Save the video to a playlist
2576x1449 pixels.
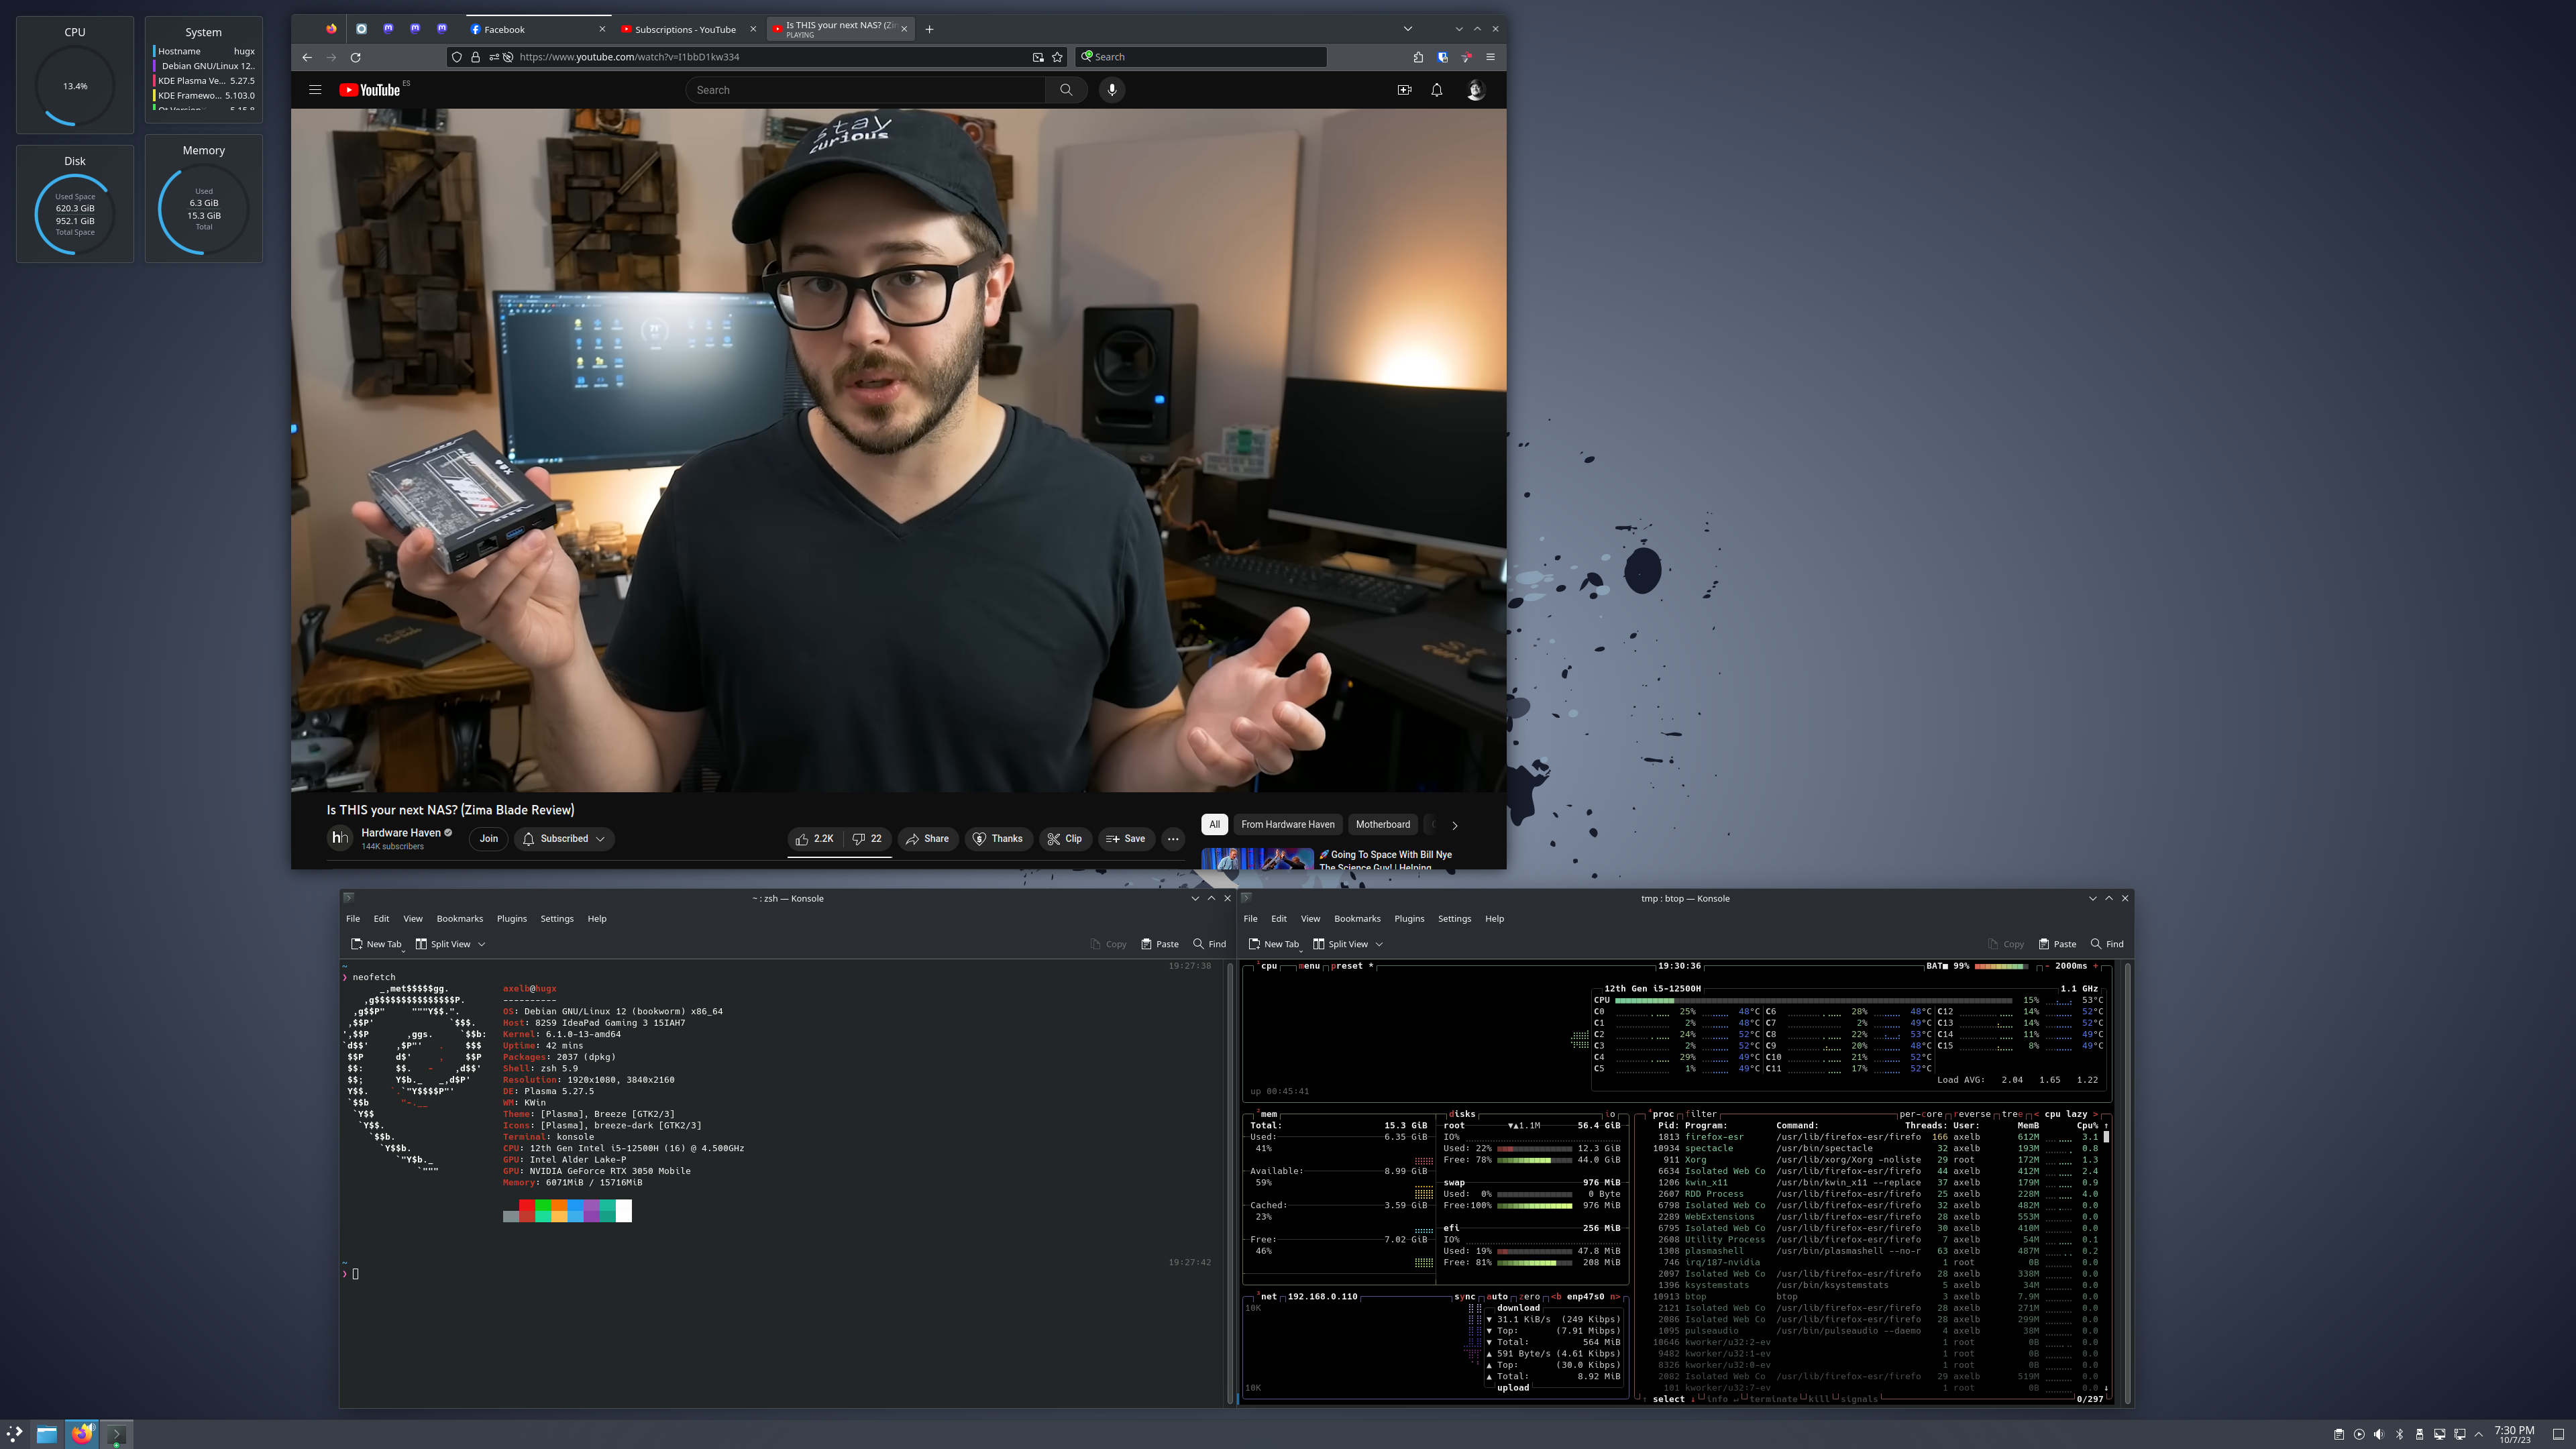[1126, 839]
